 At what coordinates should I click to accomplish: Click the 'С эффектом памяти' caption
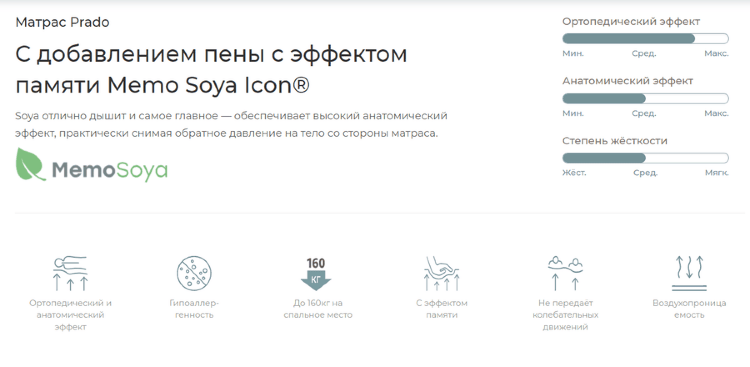click(441, 309)
